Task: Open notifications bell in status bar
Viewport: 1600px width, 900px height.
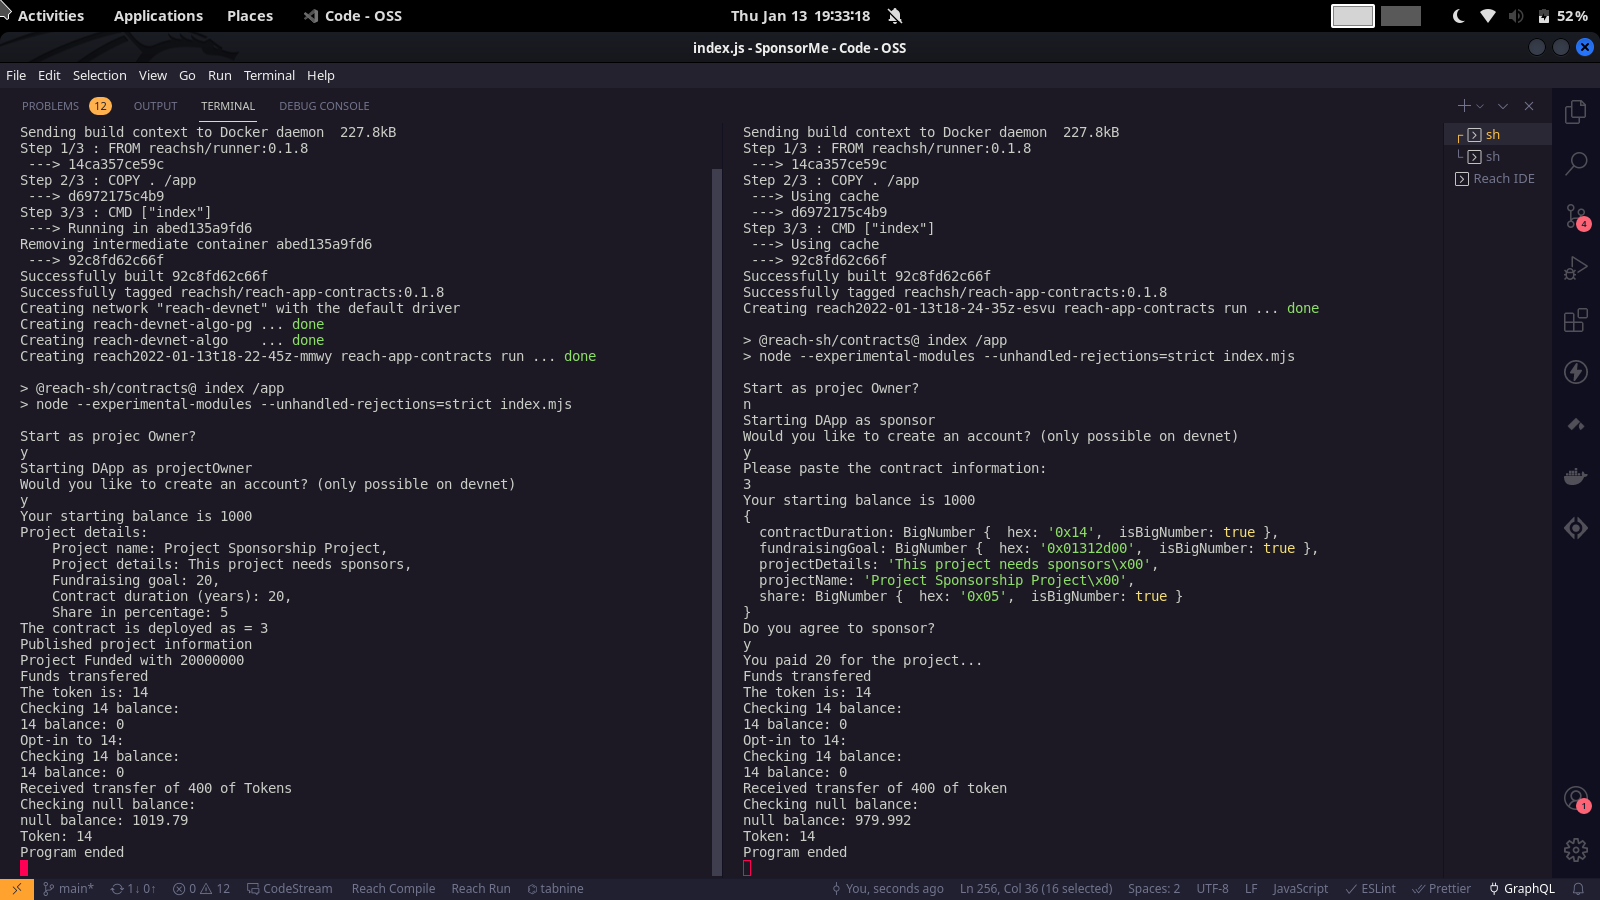Action: 1579,889
